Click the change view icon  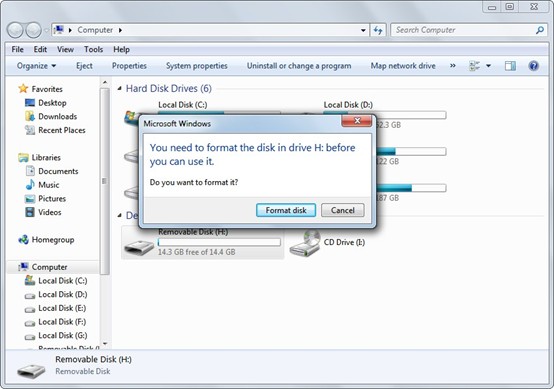tap(474, 66)
